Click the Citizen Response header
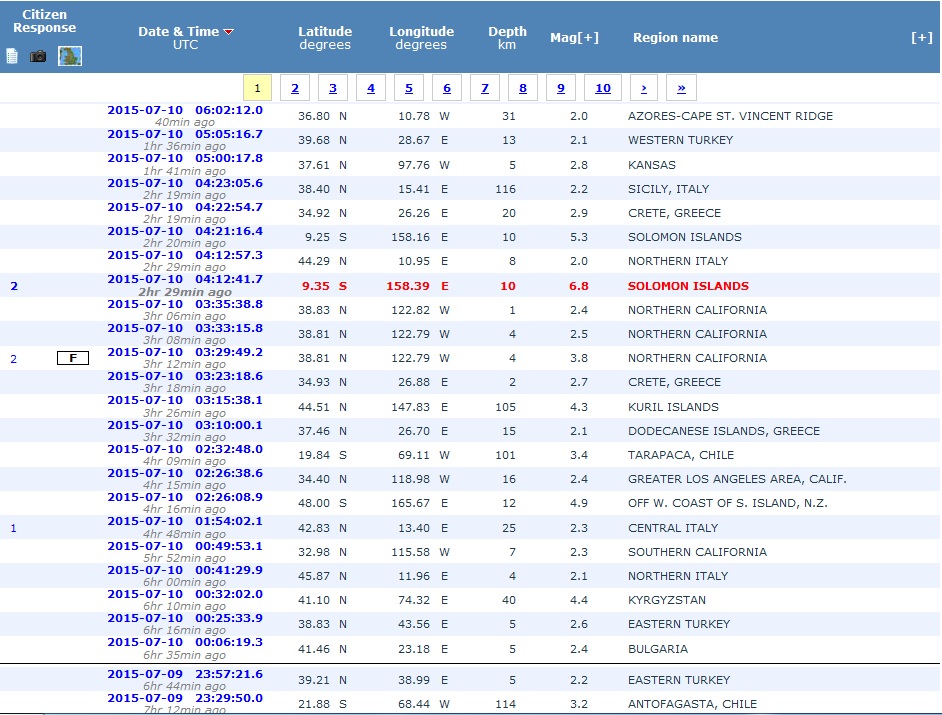The image size is (942, 715). pos(44,21)
